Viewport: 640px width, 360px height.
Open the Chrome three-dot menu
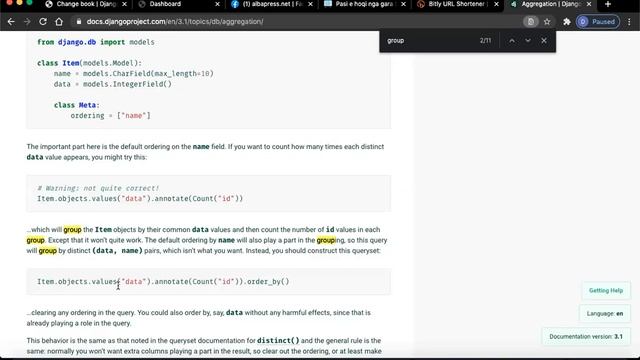point(629,22)
